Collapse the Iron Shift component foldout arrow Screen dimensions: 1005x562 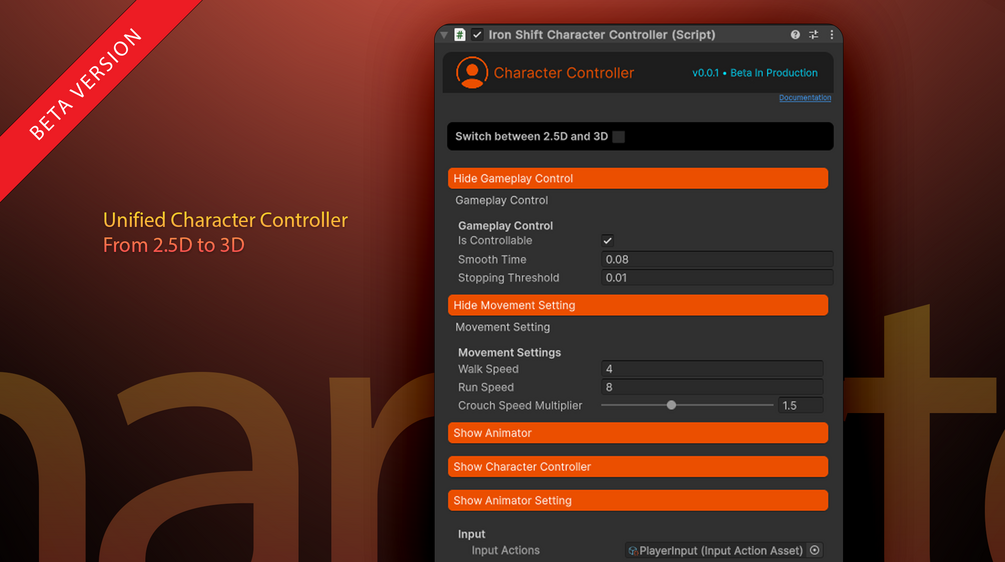point(444,35)
